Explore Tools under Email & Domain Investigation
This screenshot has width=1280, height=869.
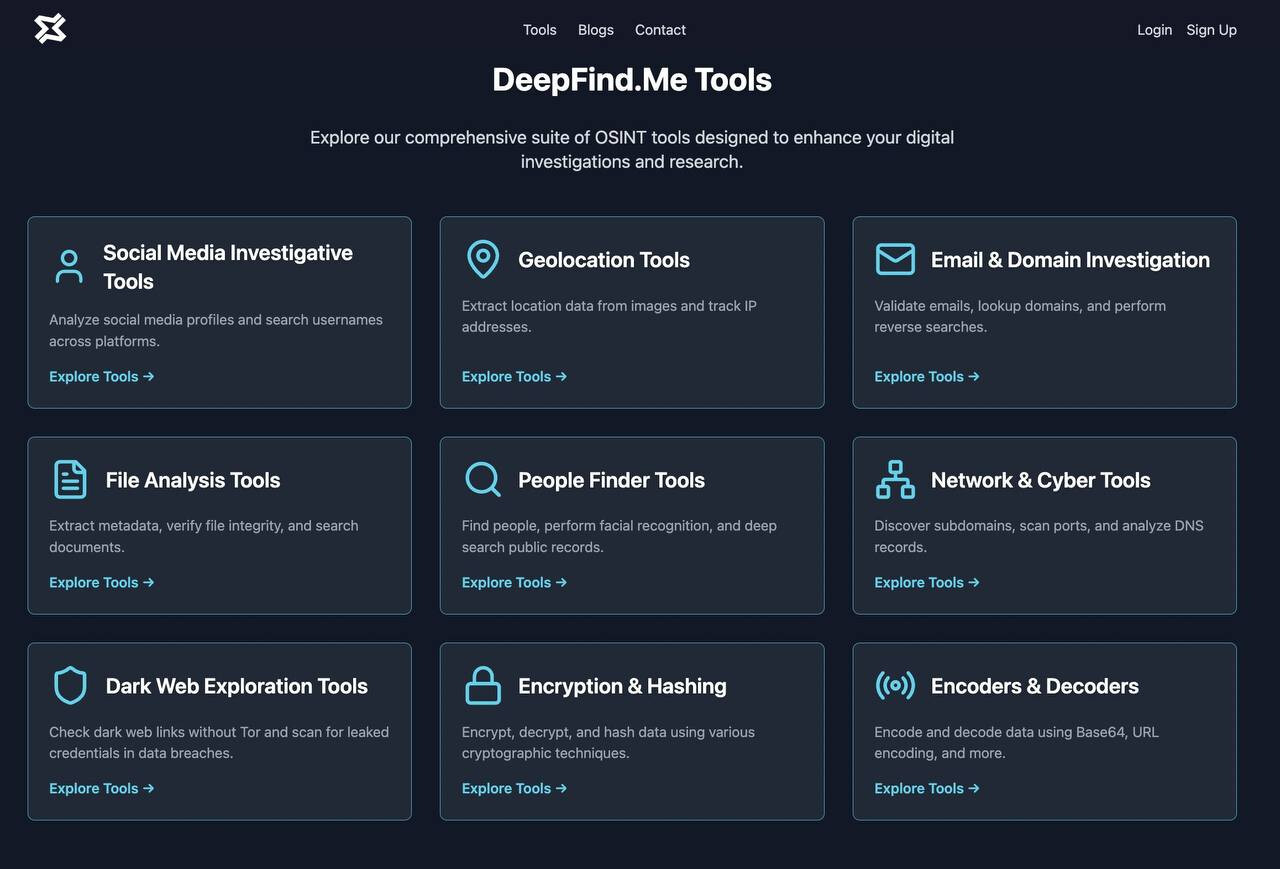tap(927, 377)
